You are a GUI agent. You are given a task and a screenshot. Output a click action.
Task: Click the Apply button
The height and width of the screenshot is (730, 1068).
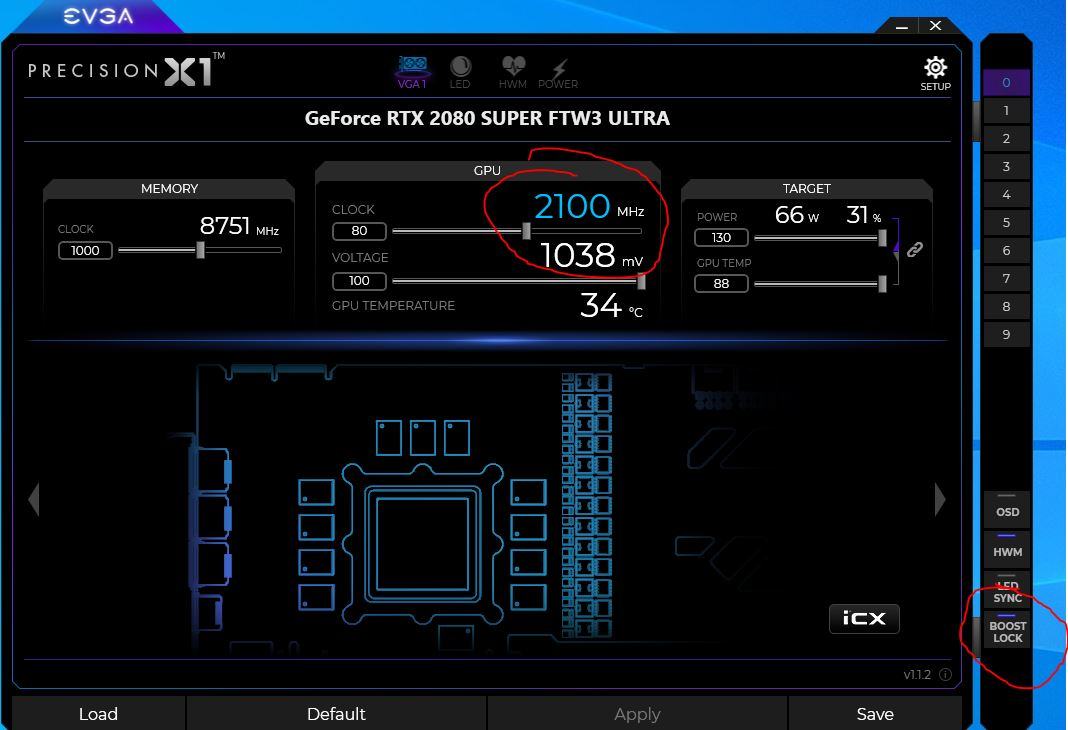pyautogui.click(x=637, y=713)
